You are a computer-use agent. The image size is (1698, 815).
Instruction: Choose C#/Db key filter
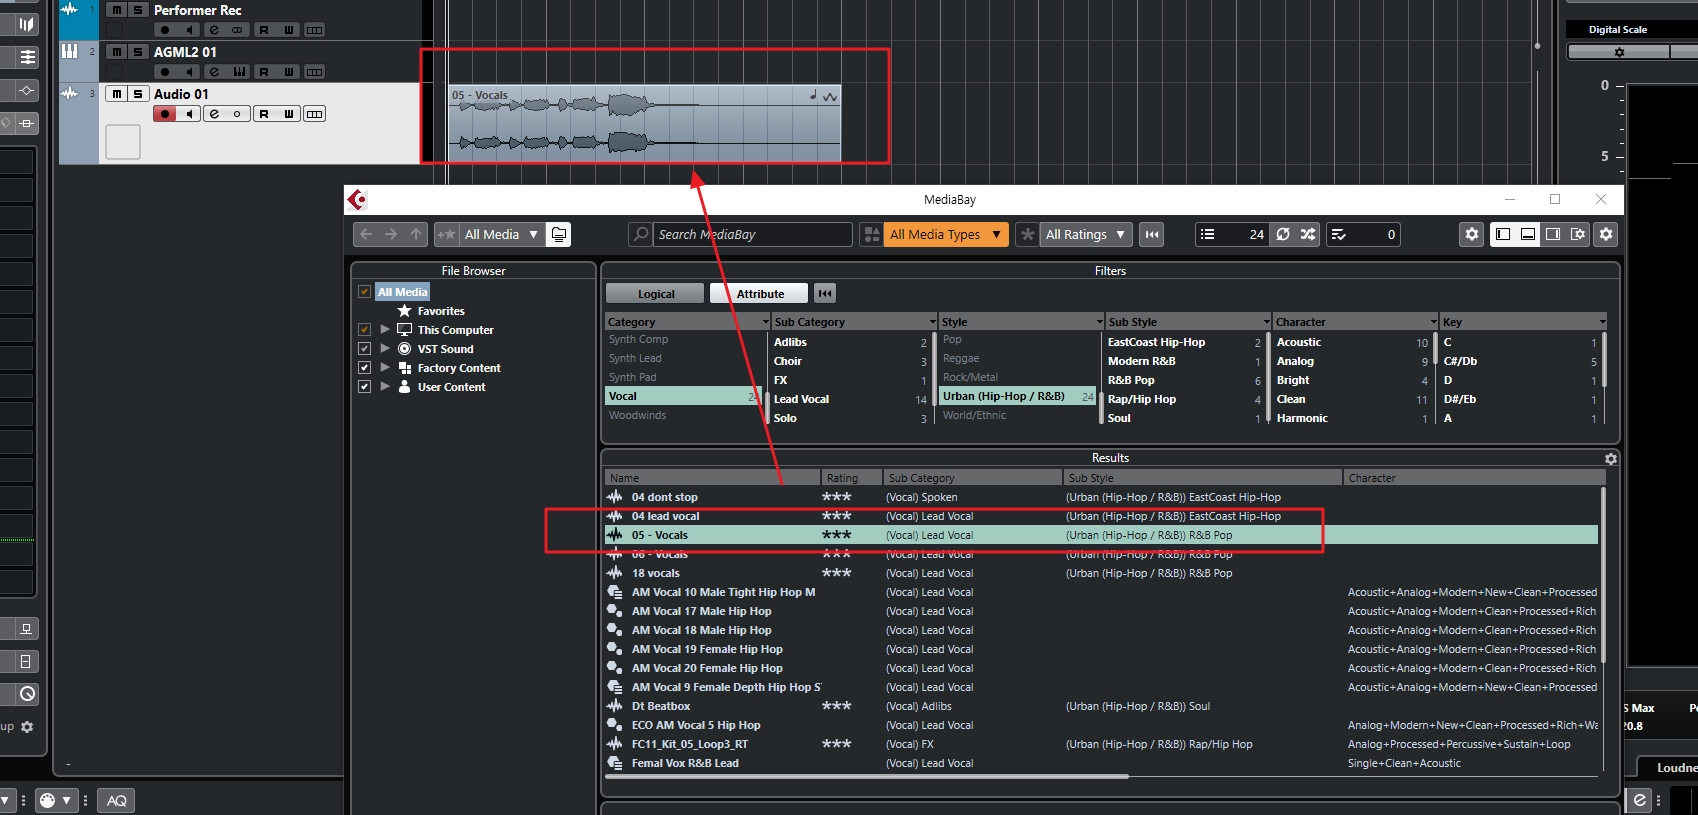(x=1520, y=361)
